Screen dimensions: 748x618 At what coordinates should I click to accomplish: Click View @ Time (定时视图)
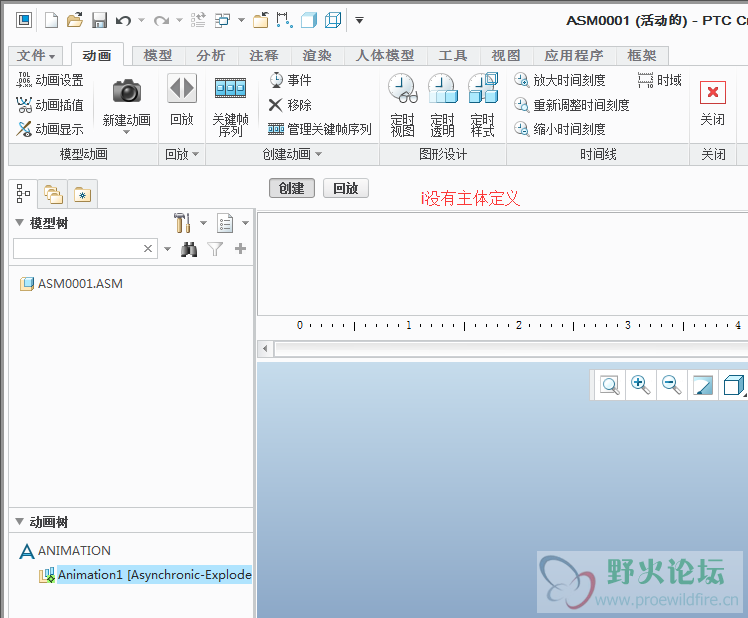coord(402,105)
